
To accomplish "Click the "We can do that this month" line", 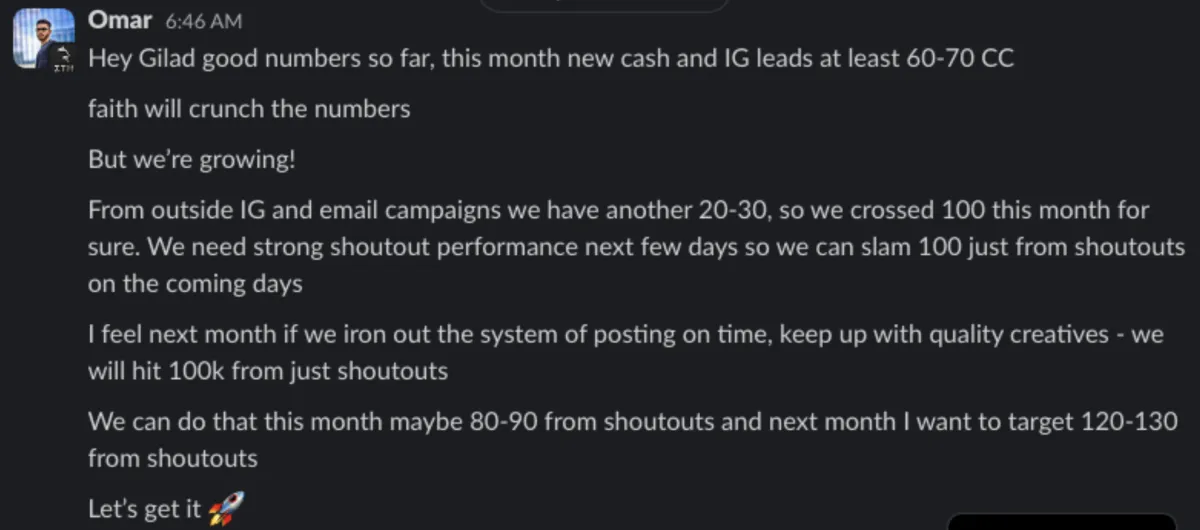I will point(632,421).
